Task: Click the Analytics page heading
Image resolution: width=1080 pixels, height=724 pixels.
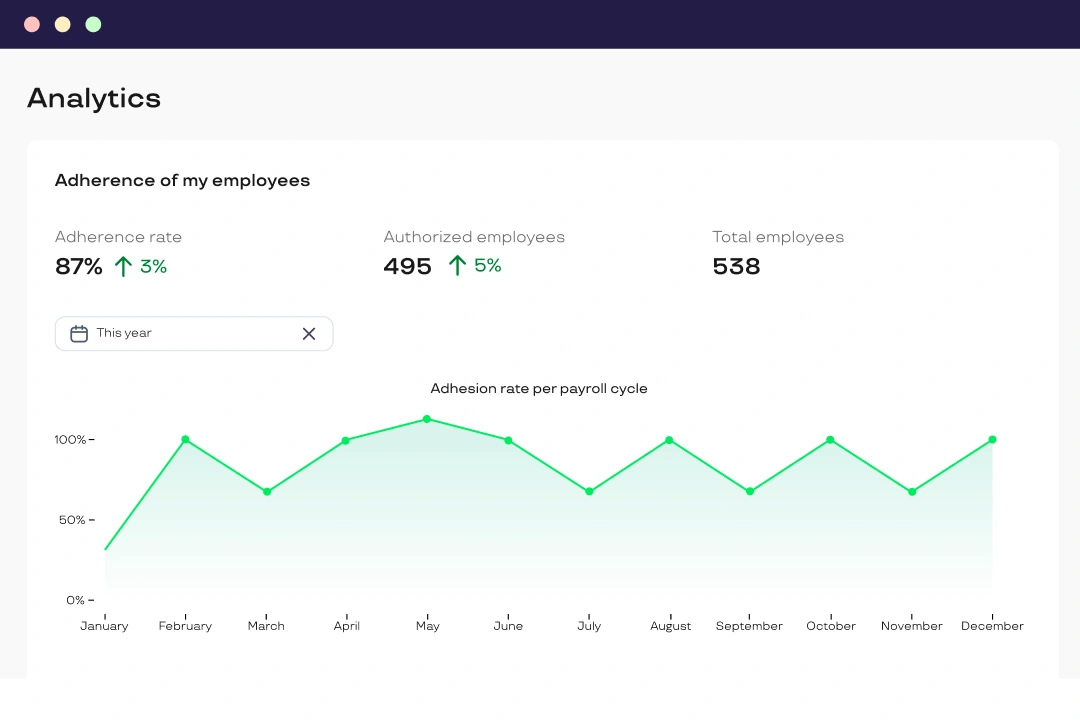Action: [x=94, y=98]
